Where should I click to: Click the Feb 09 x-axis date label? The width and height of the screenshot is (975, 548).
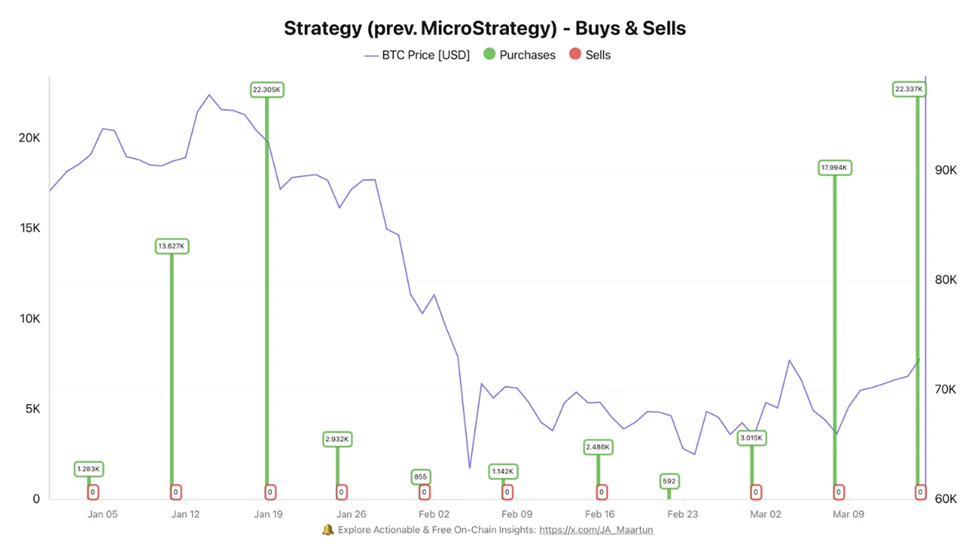click(517, 514)
